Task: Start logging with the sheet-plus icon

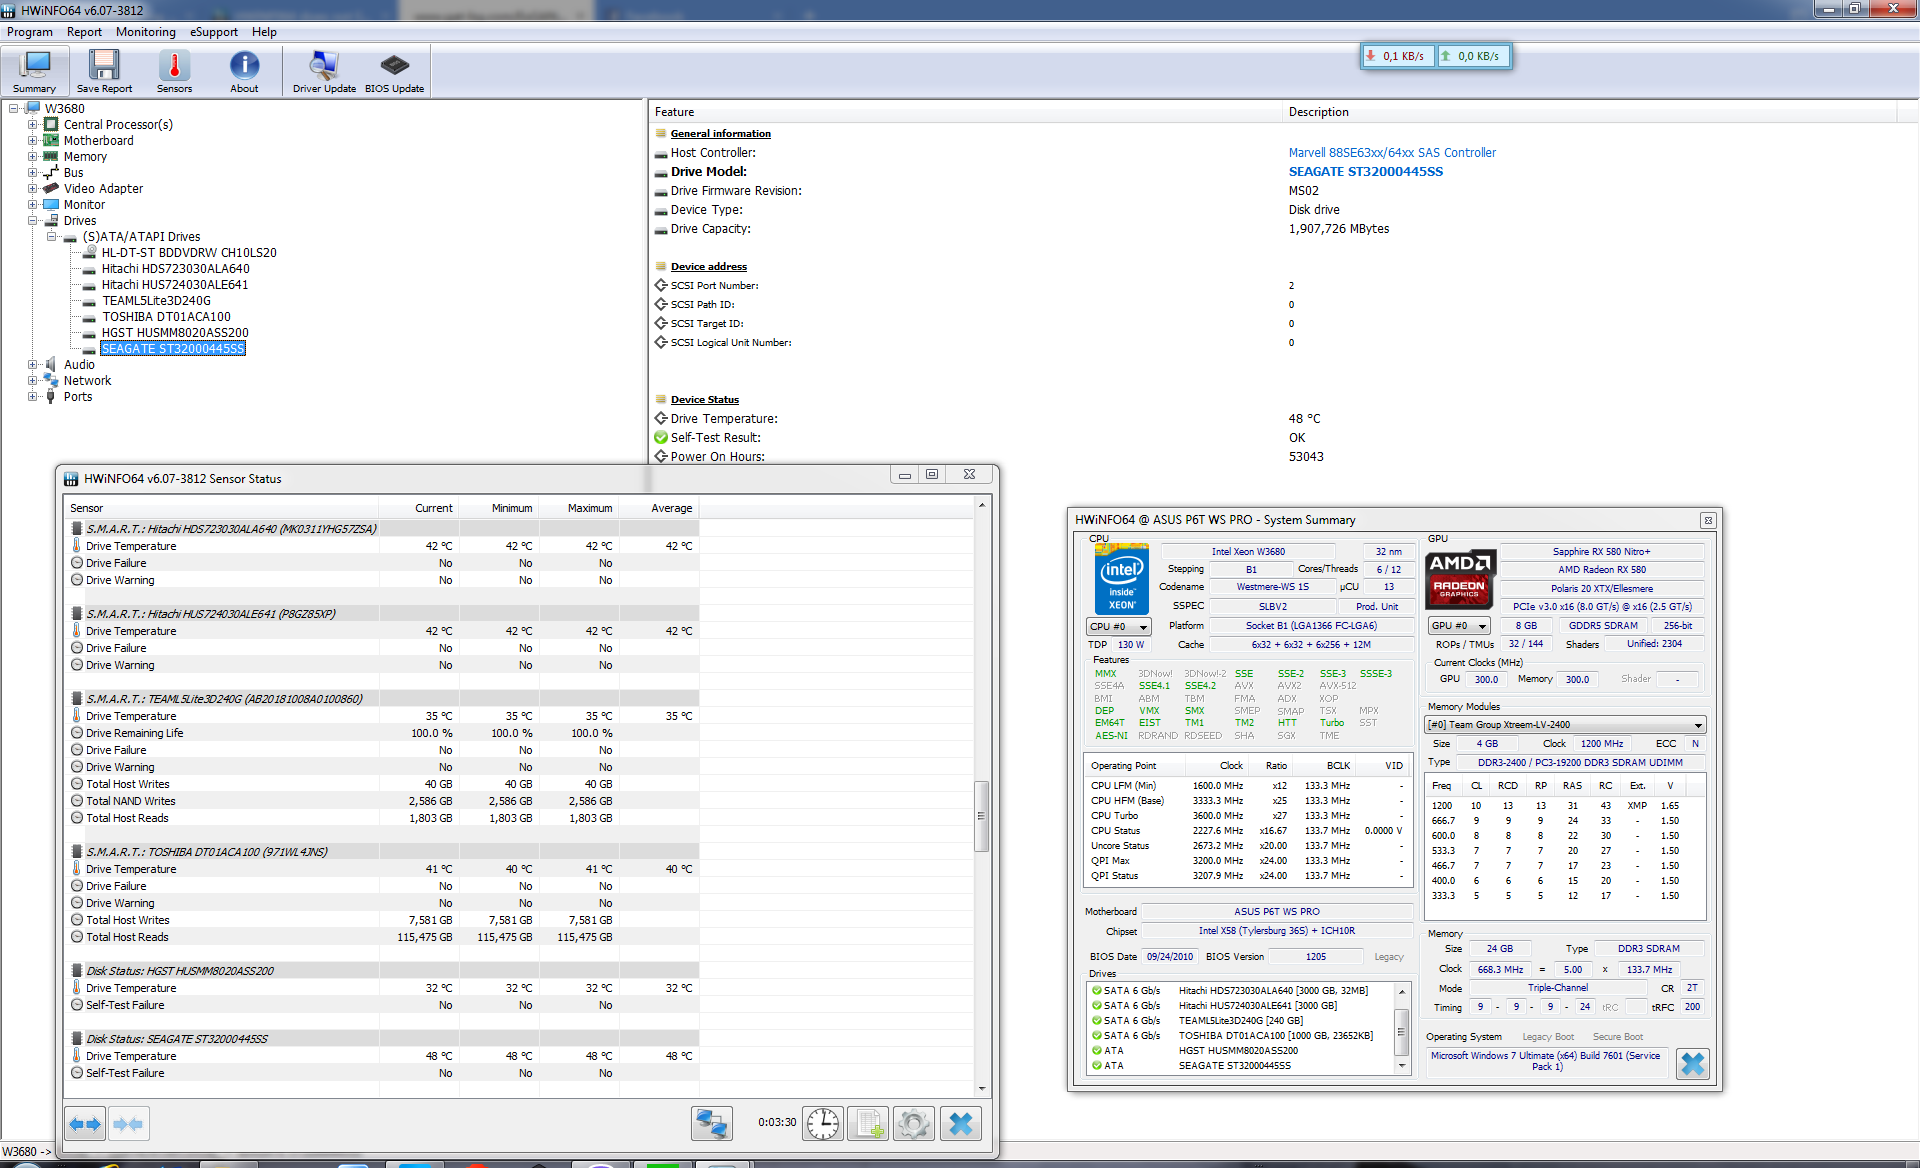Action: tap(868, 1124)
